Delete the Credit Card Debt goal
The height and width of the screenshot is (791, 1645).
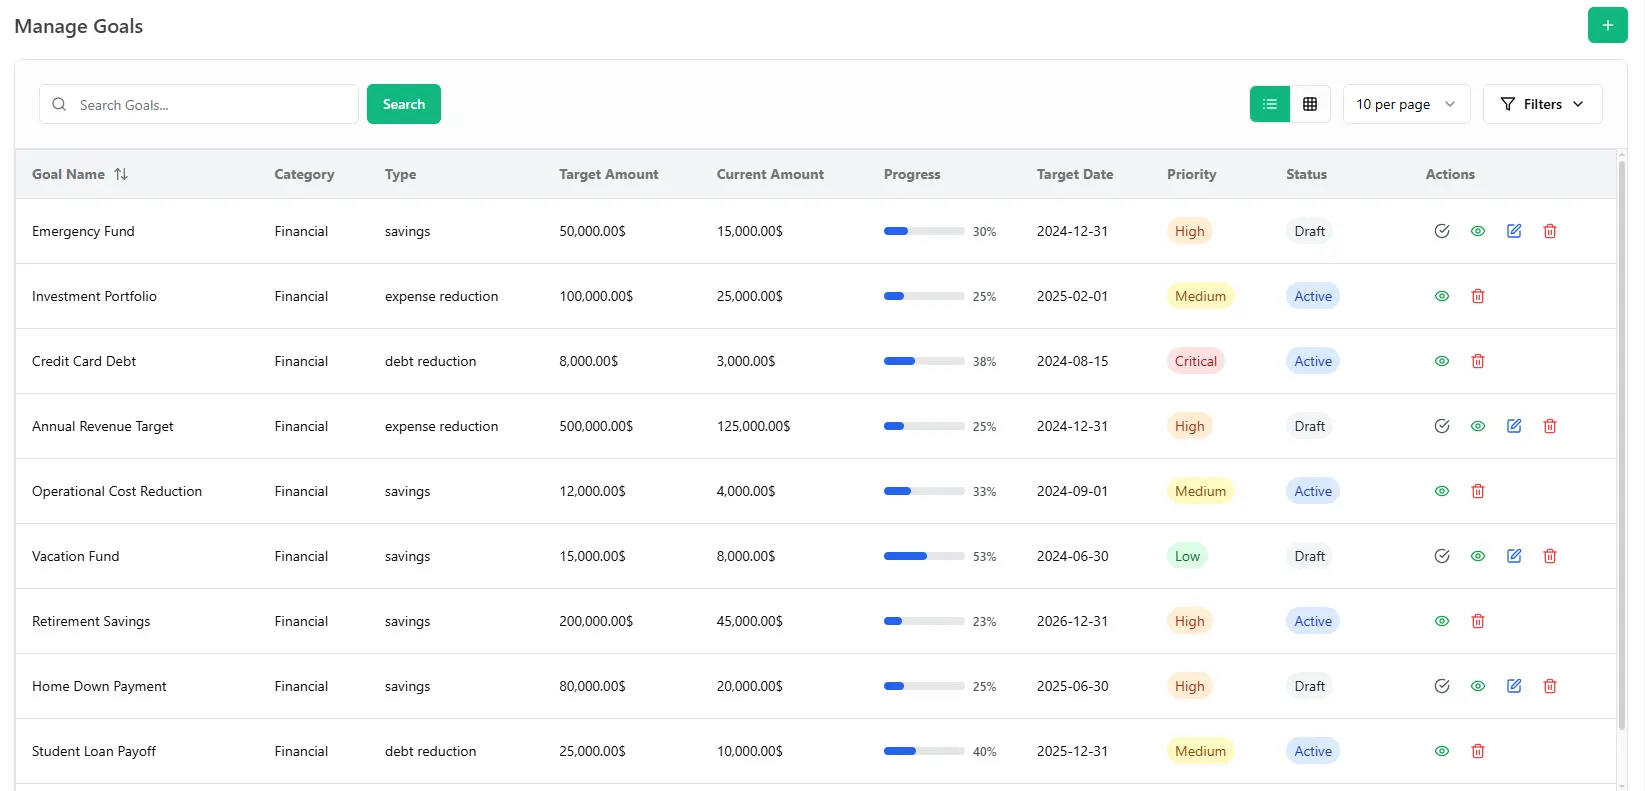[1478, 361]
